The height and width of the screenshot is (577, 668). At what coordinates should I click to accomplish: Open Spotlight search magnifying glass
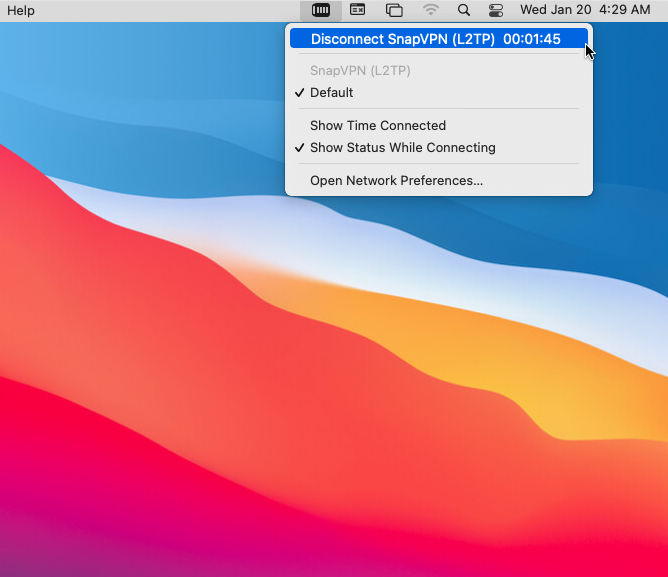464,10
